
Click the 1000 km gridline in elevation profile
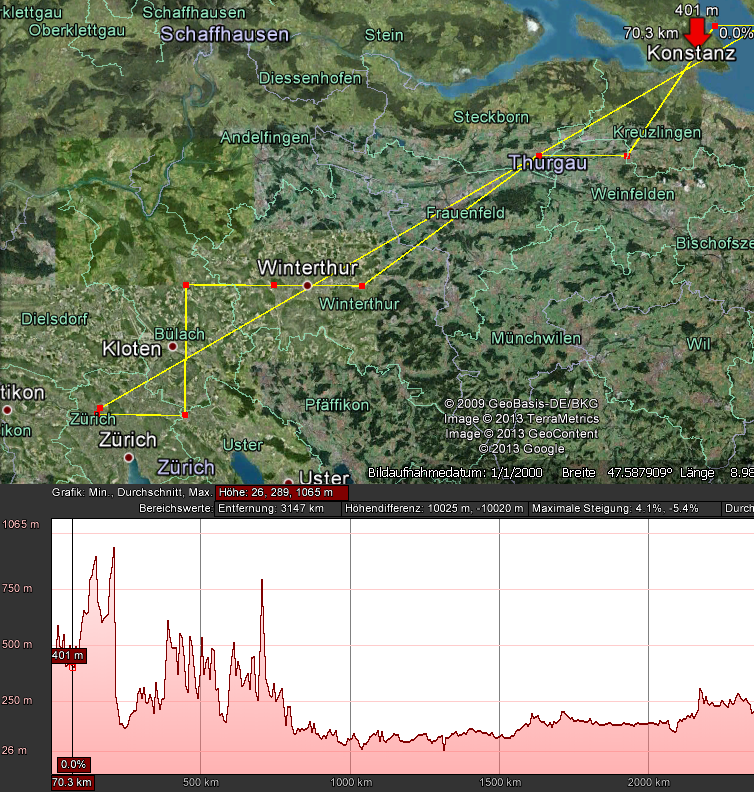click(x=350, y=646)
